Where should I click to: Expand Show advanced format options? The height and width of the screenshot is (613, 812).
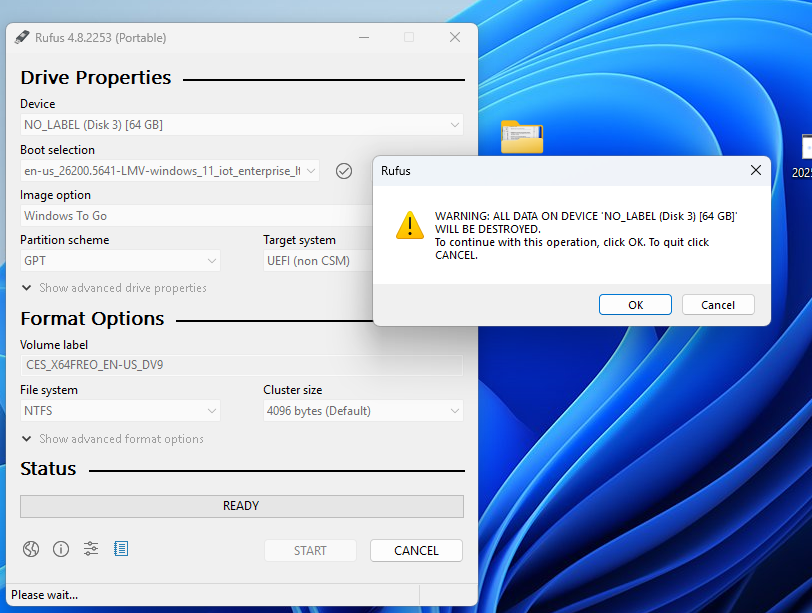(112, 439)
